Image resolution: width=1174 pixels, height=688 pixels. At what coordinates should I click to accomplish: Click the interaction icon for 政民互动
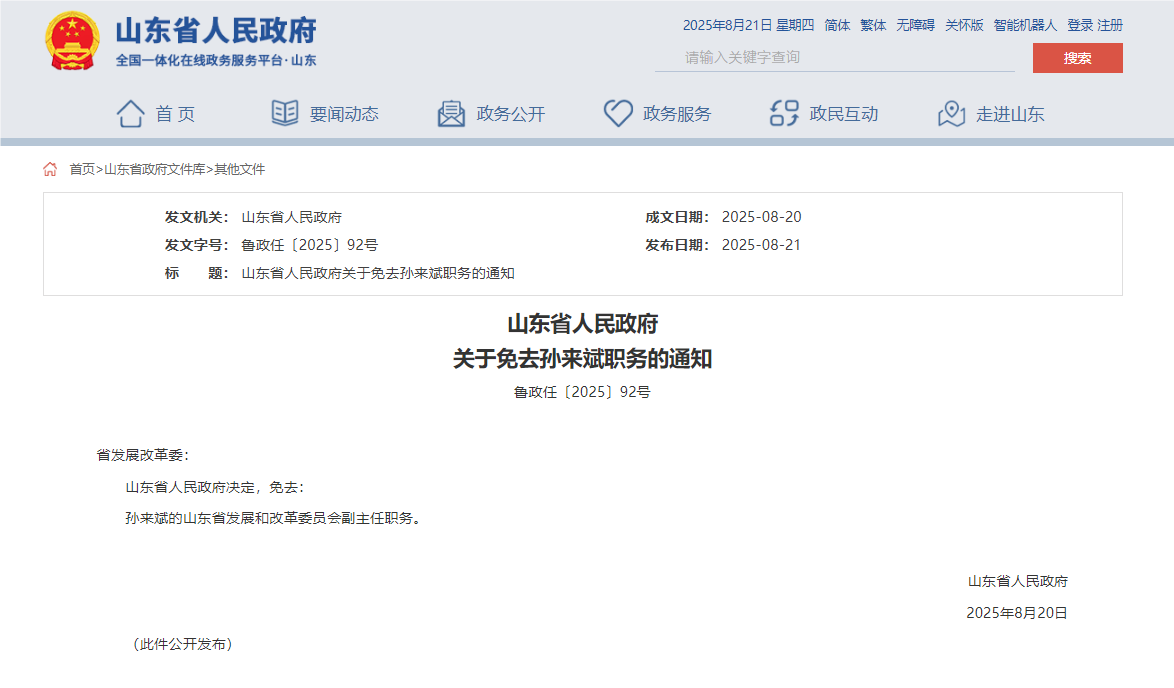pyautogui.click(x=784, y=114)
